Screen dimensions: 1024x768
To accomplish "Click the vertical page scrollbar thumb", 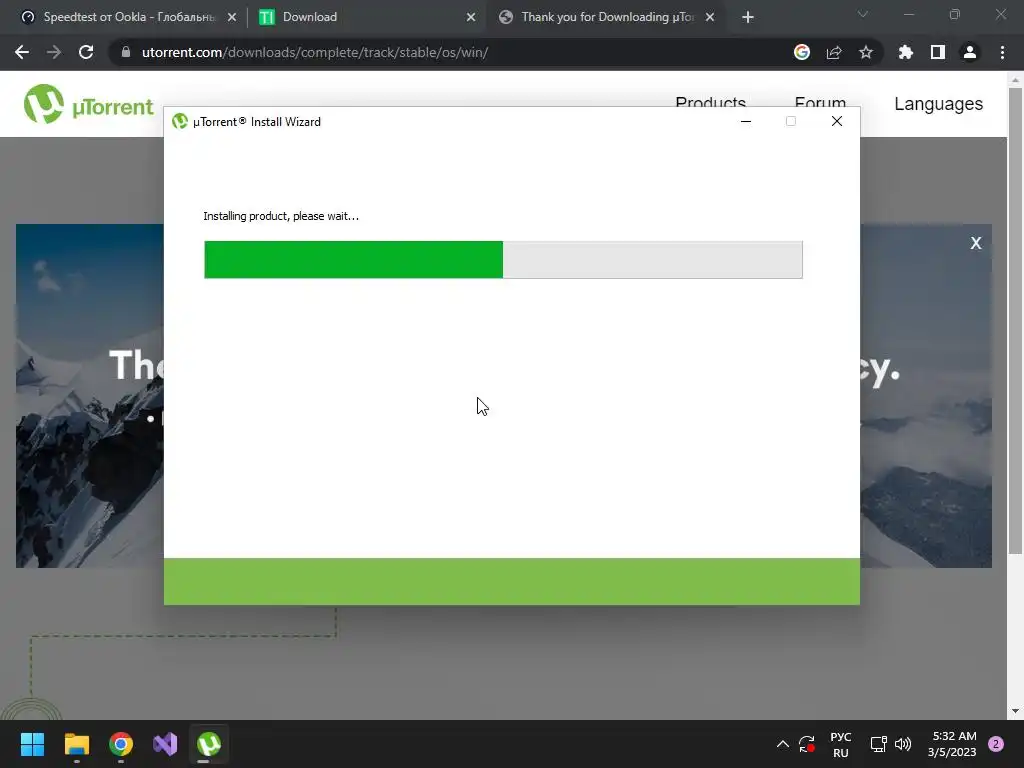I will tap(1015, 320).
